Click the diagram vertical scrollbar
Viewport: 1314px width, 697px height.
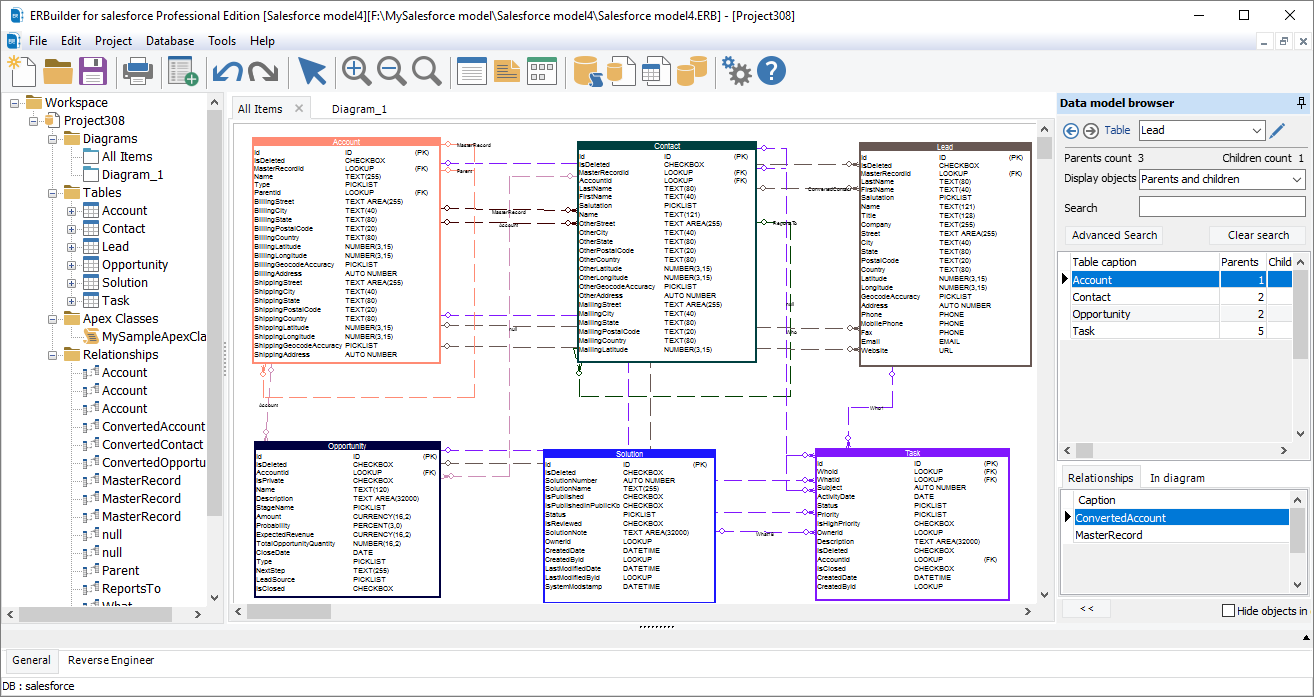[x=1044, y=360]
